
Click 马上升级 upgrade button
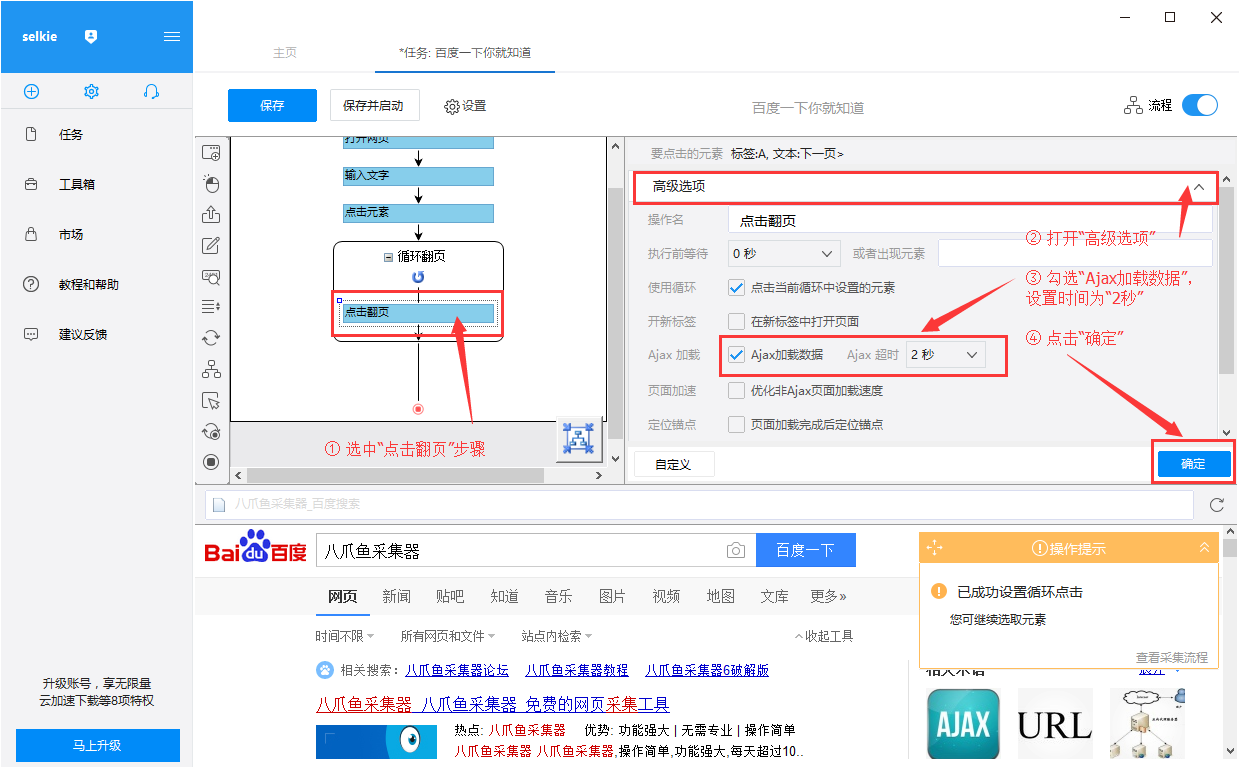(x=98, y=745)
